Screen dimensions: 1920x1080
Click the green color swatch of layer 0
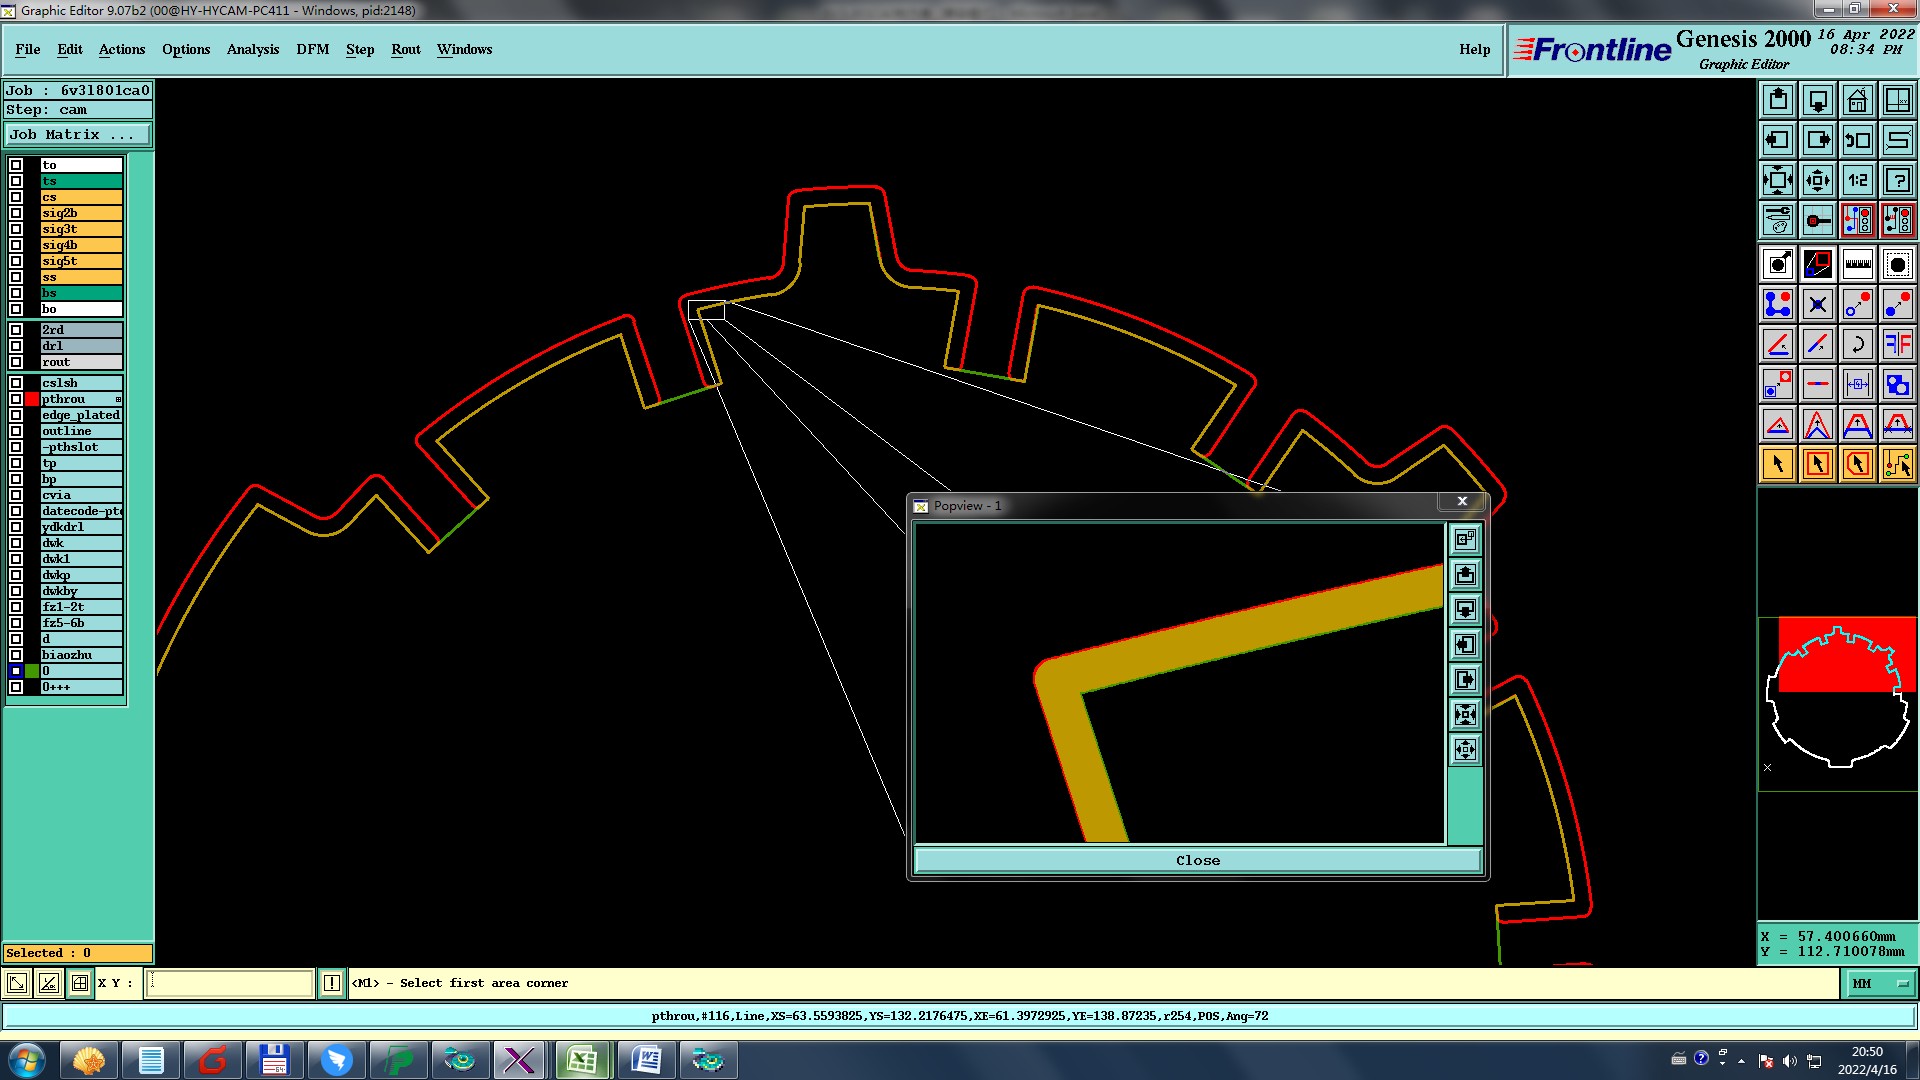point(32,671)
